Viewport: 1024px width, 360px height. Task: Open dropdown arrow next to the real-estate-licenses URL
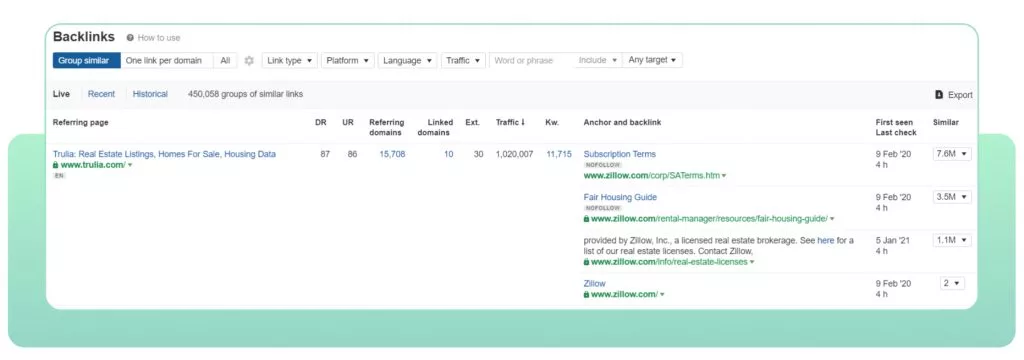752,263
